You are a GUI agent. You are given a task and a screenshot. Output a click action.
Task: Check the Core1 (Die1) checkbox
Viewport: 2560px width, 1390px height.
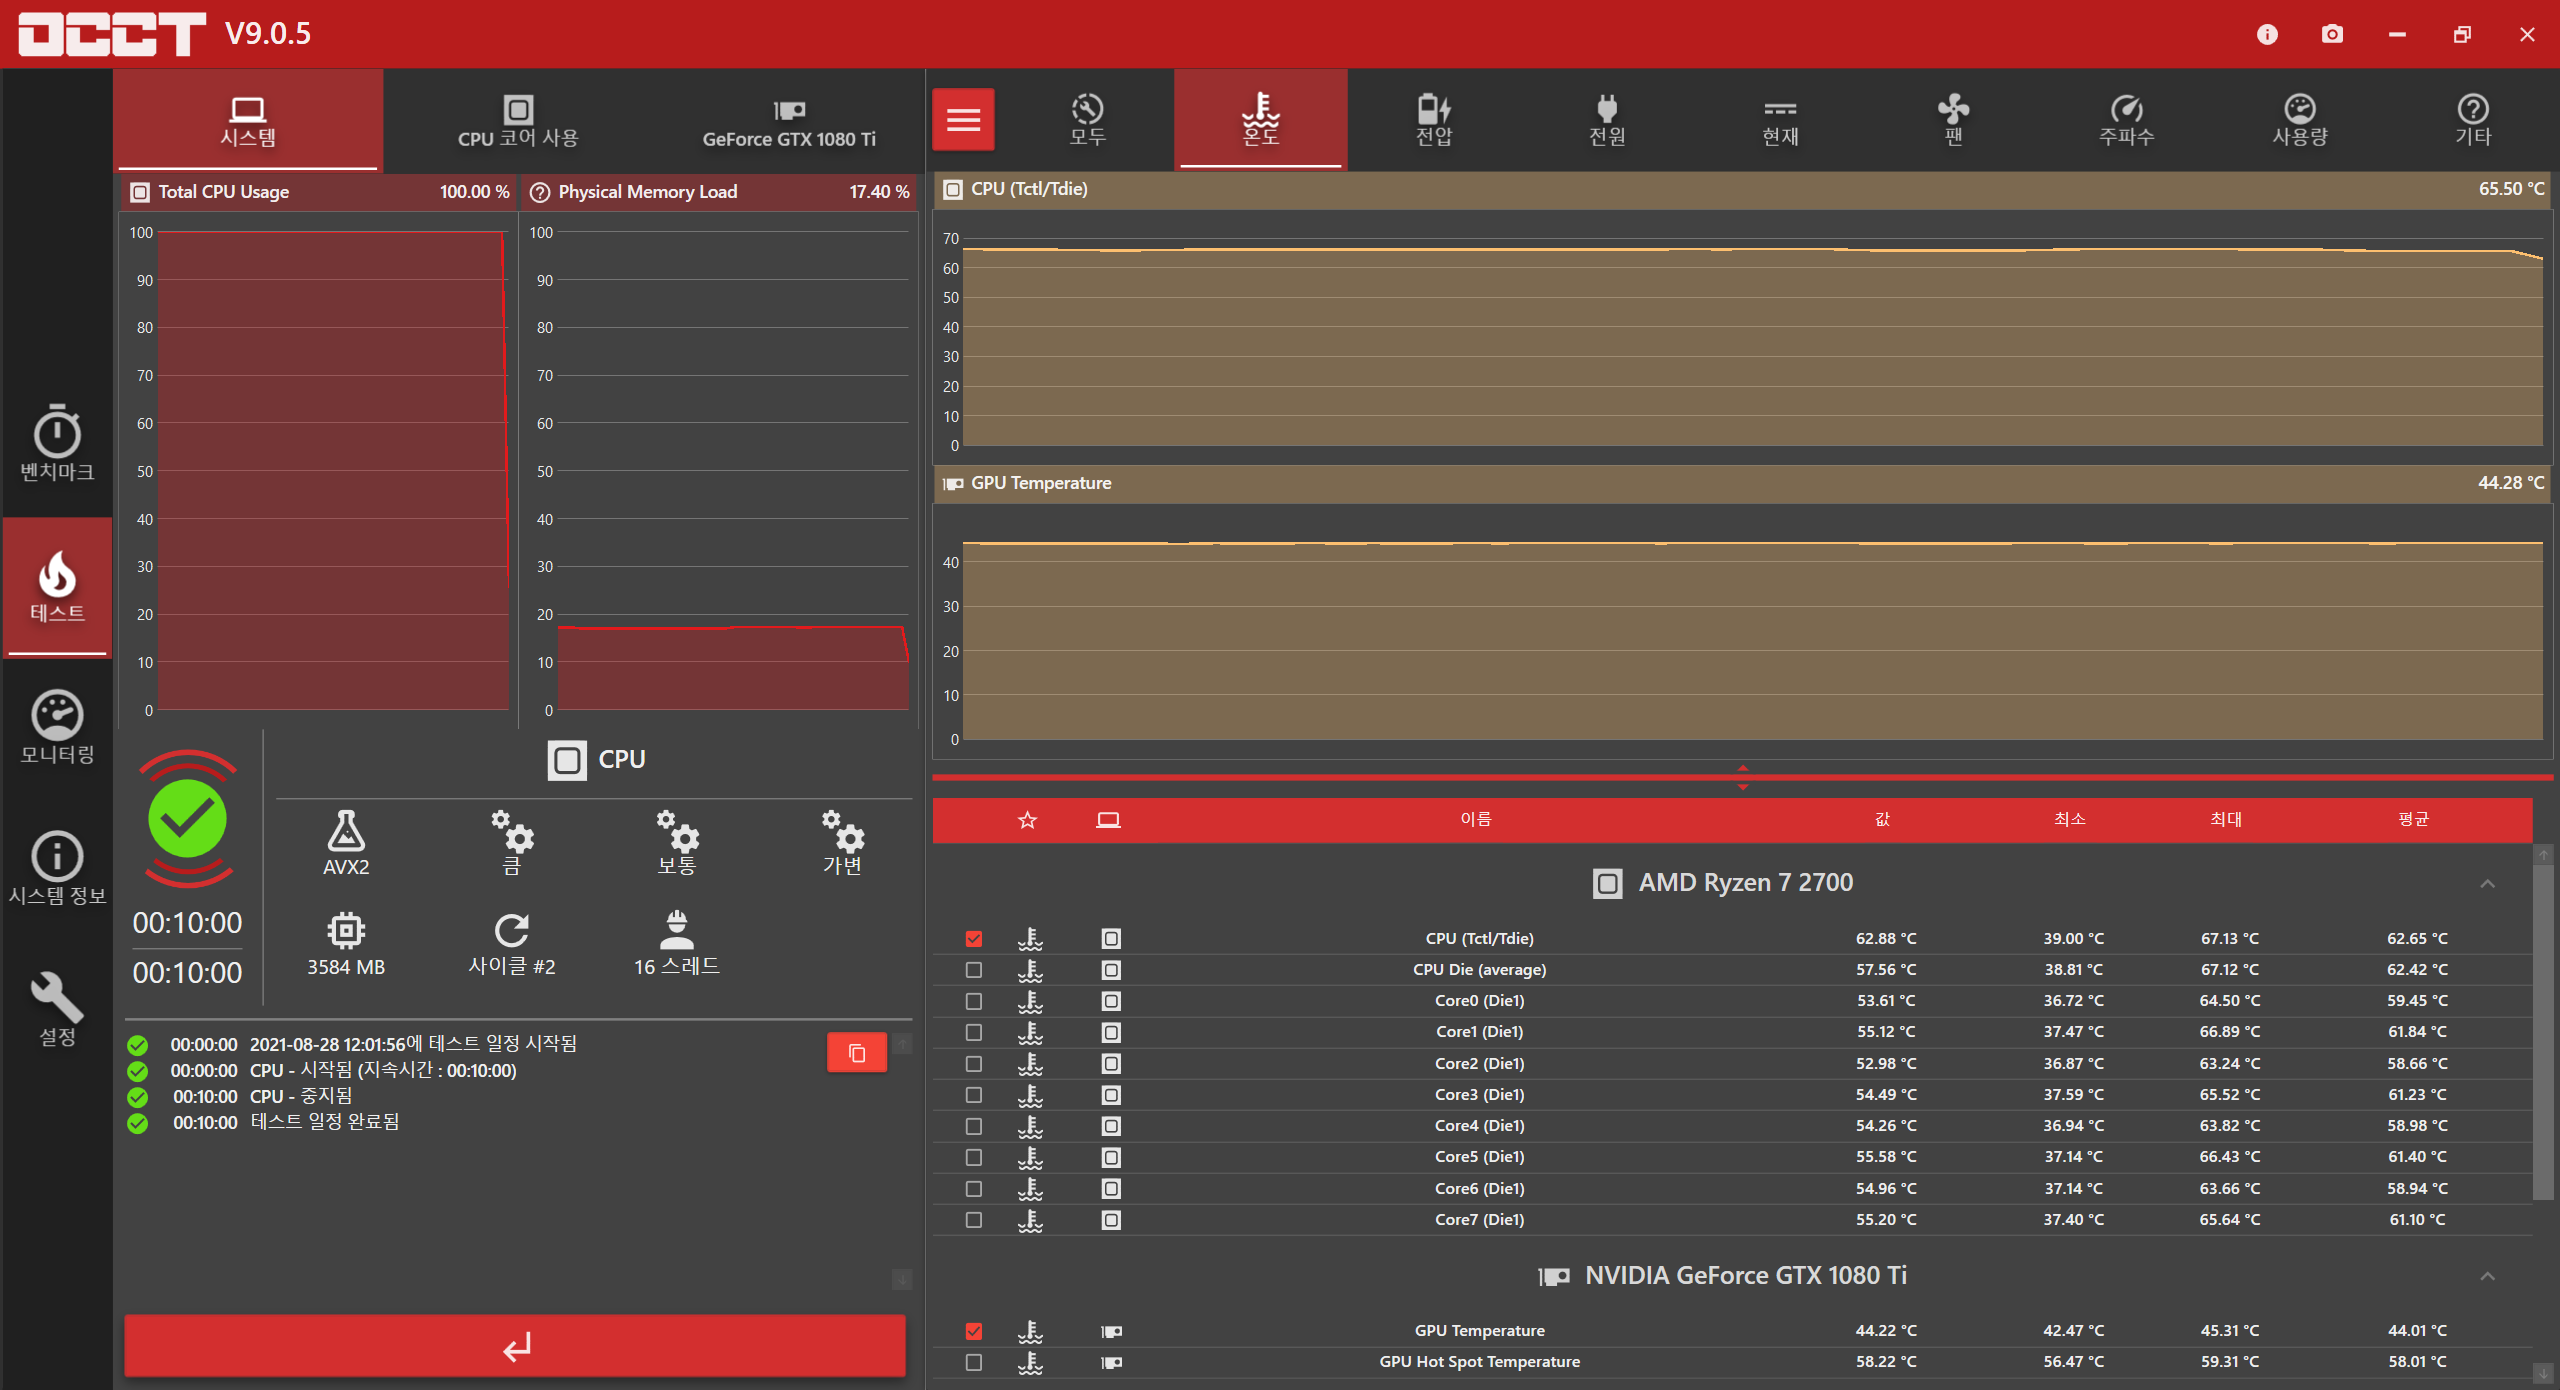tap(974, 1032)
